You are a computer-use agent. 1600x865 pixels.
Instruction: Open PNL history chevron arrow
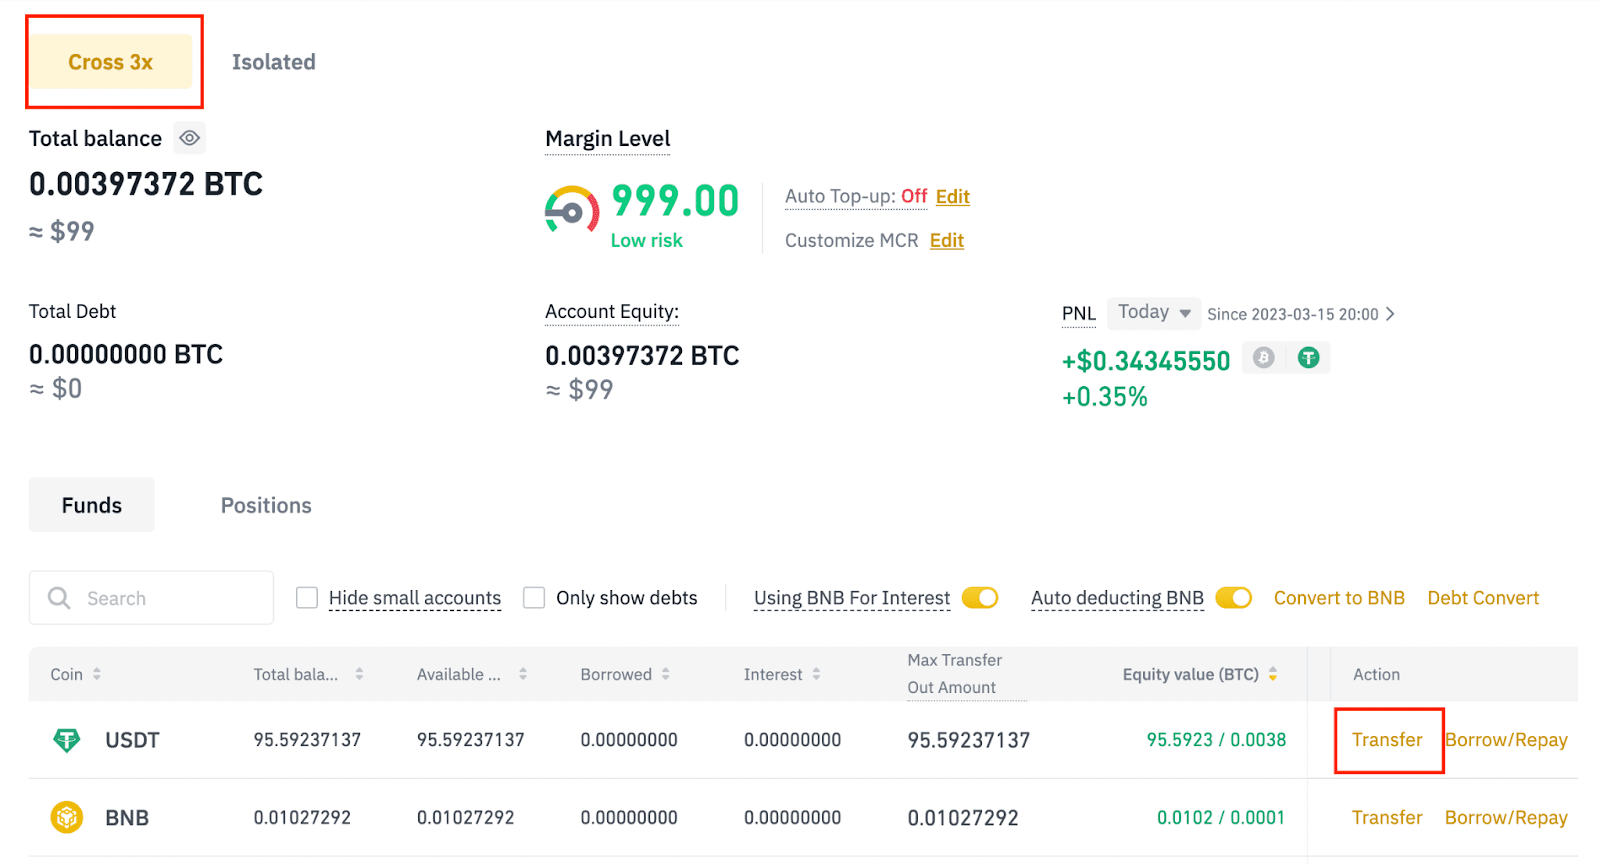1390,314
